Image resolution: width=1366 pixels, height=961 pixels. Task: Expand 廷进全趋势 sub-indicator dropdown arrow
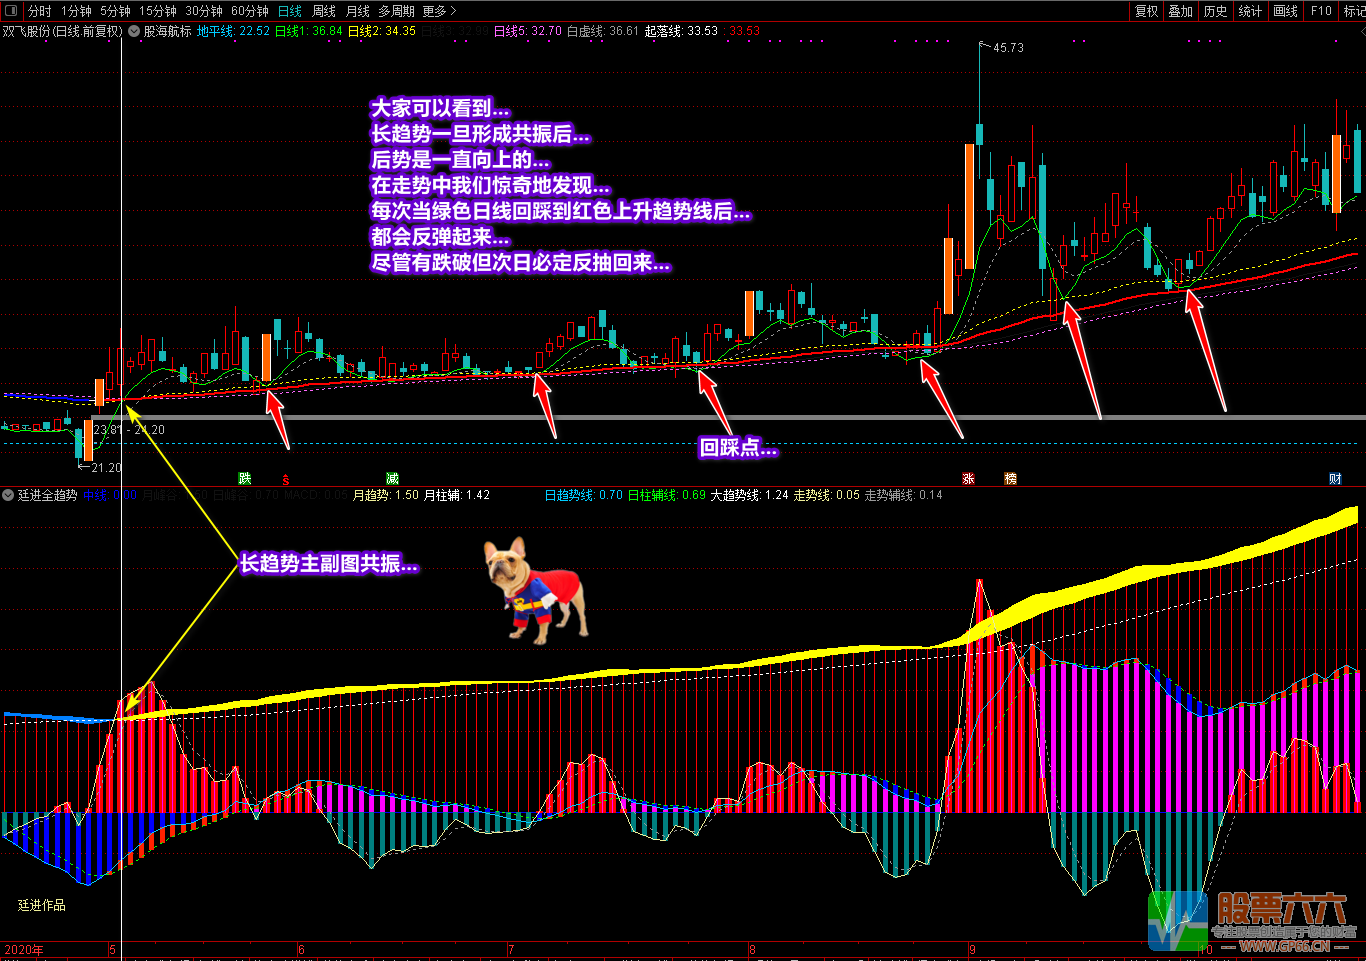[8, 495]
